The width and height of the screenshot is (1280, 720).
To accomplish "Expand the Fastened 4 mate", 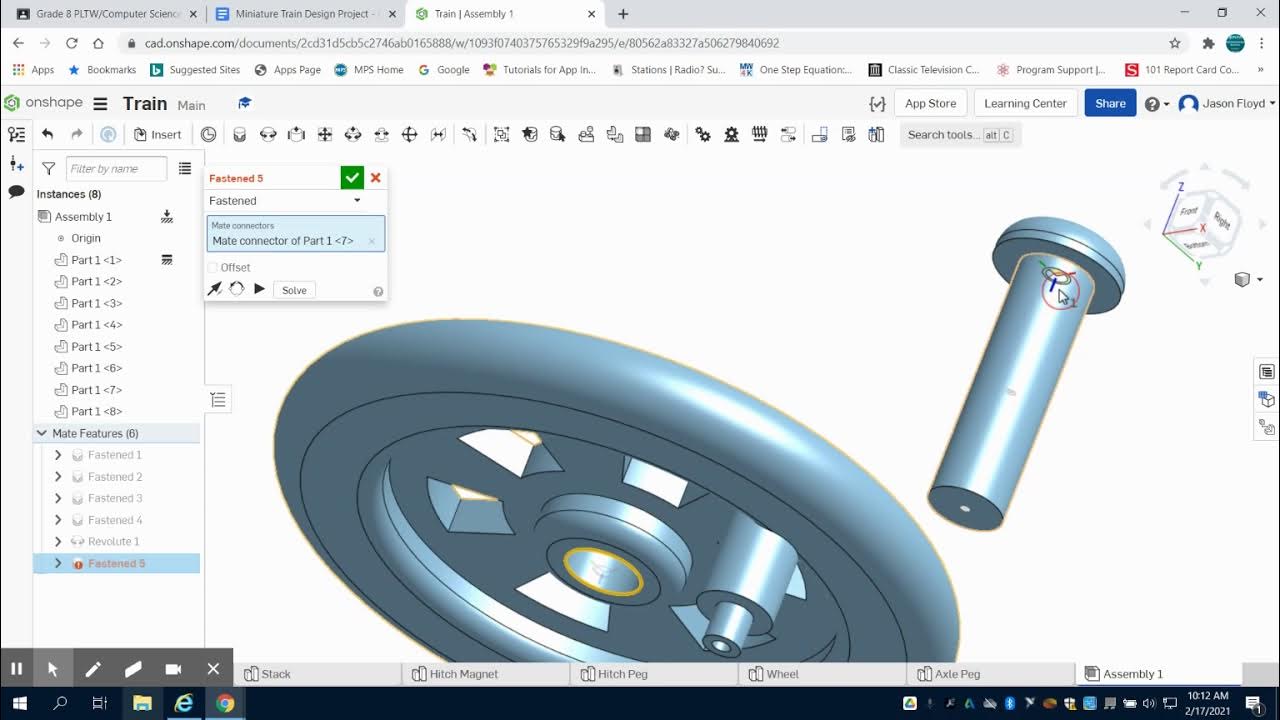I will click(58, 520).
